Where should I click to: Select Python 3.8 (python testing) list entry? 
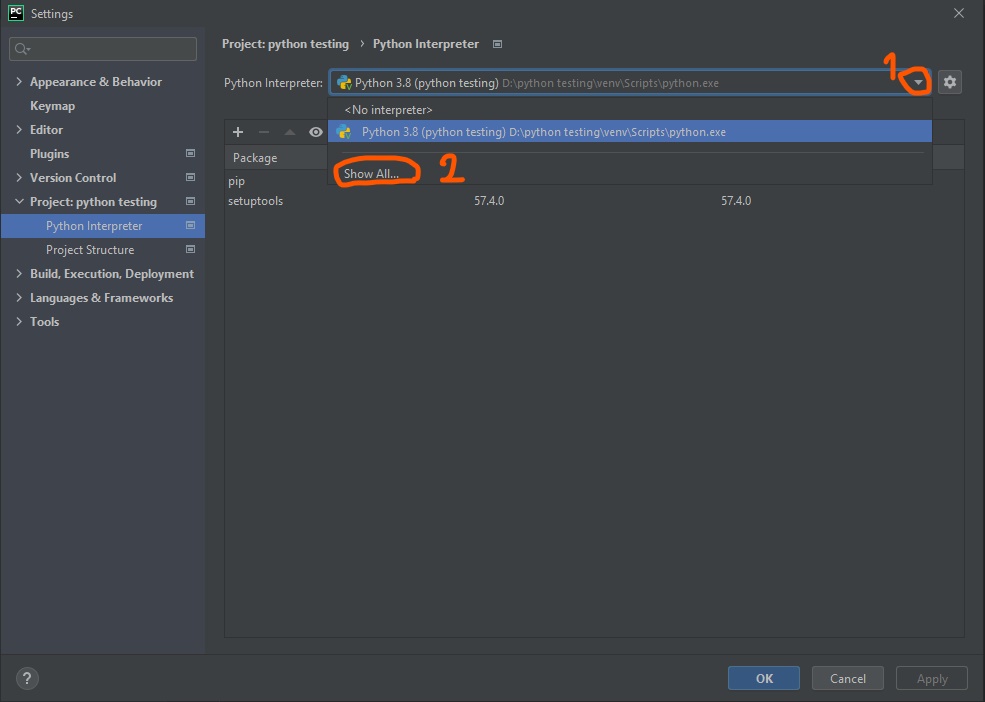click(543, 132)
